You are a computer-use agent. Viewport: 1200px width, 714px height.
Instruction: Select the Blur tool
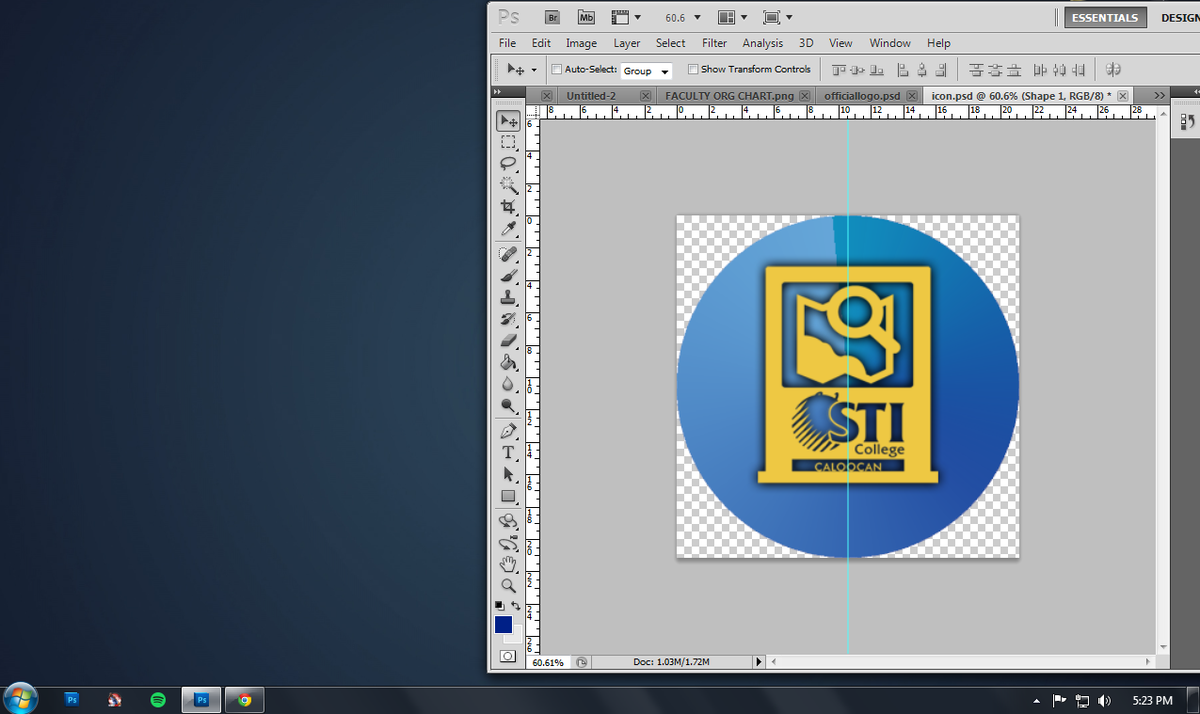coord(509,385)
